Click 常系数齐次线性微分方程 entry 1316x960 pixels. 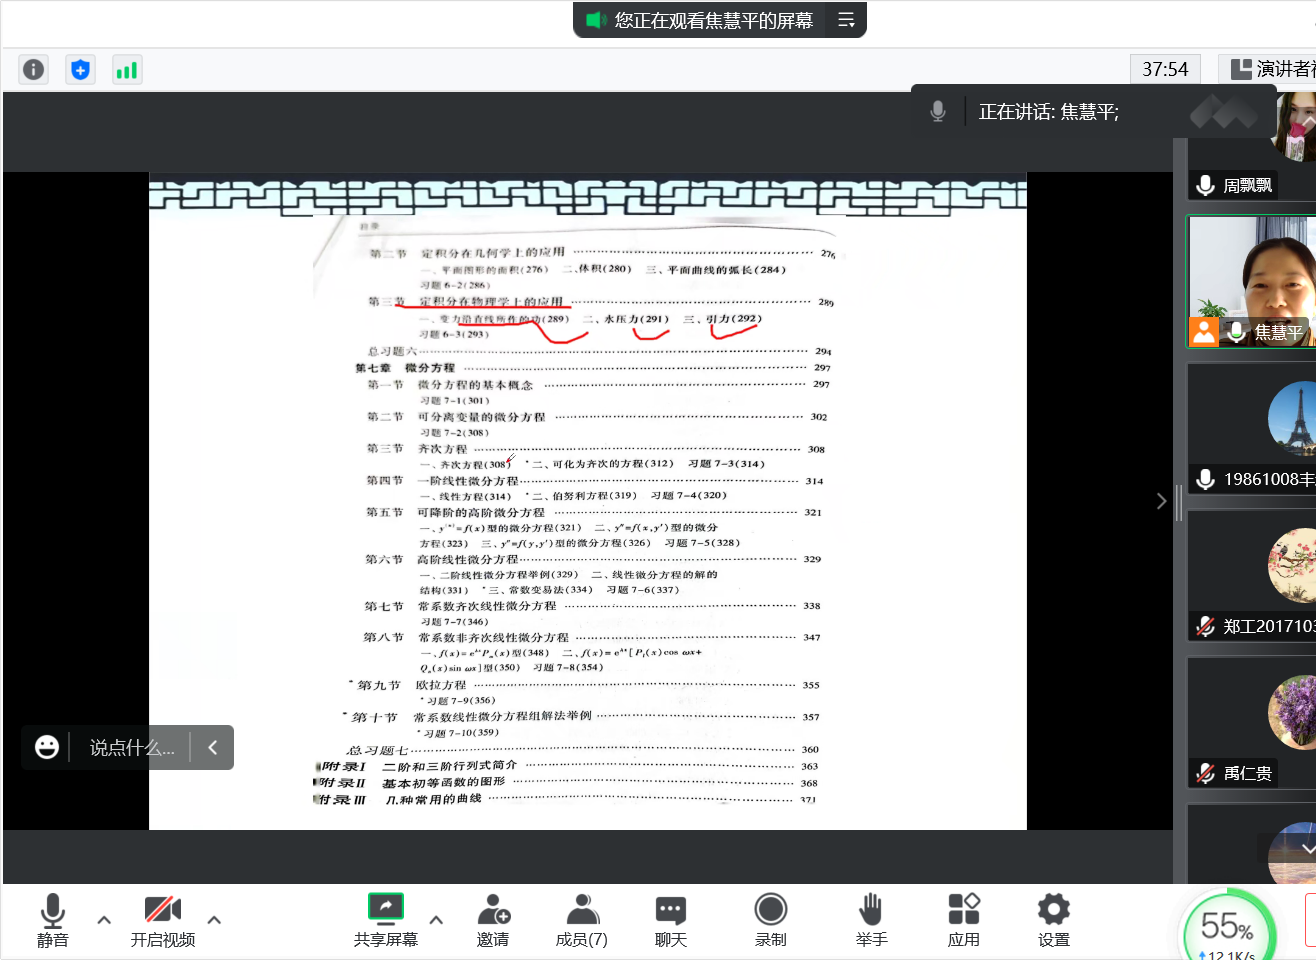click(x=487, y=606)
